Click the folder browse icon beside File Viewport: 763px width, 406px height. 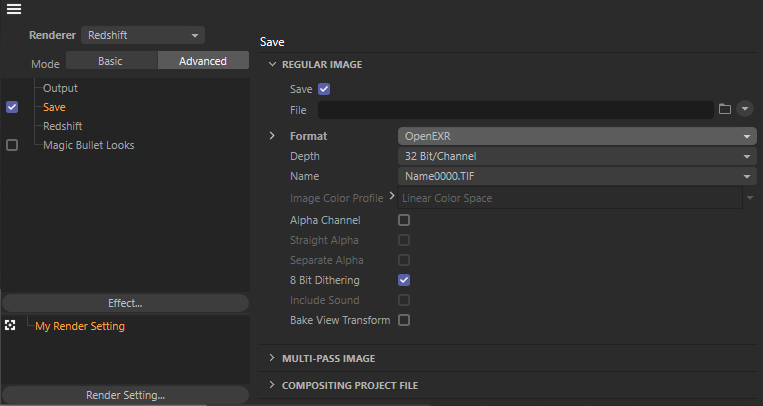725,109
